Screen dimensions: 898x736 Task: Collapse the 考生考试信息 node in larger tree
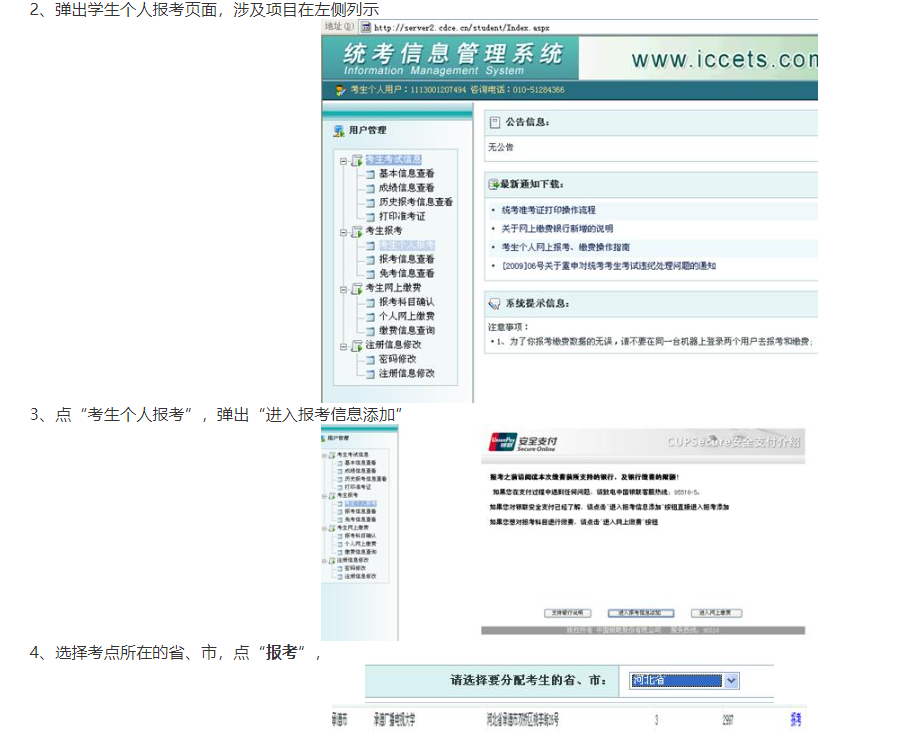click(343, 161)
